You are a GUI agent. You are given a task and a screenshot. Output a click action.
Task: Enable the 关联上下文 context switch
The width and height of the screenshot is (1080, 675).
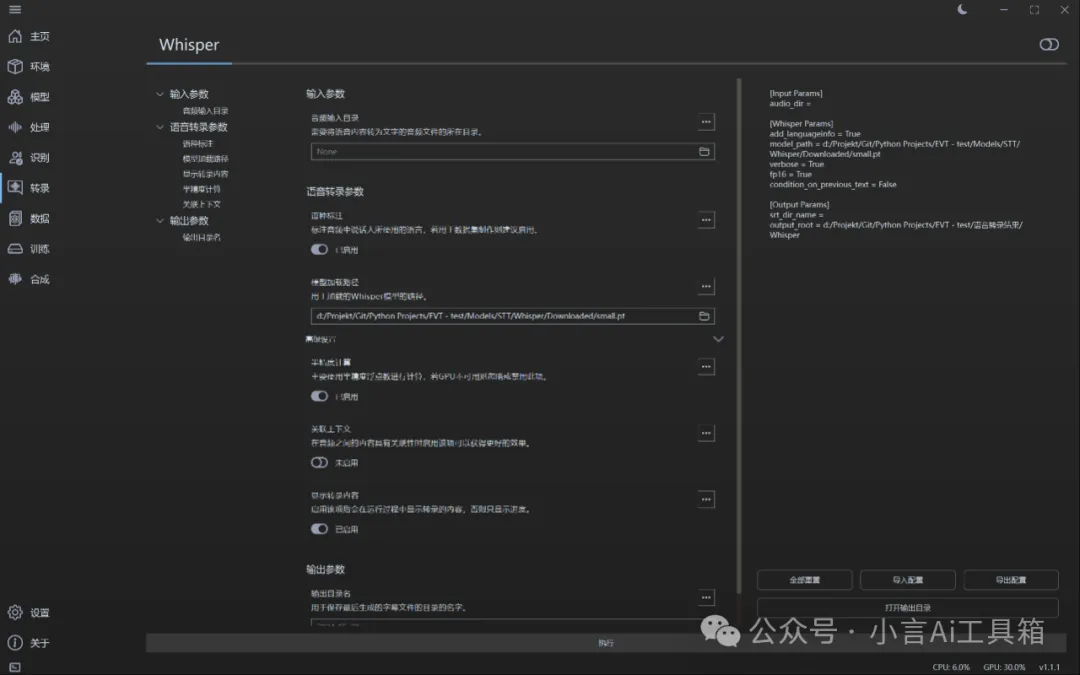coord(319,463)
